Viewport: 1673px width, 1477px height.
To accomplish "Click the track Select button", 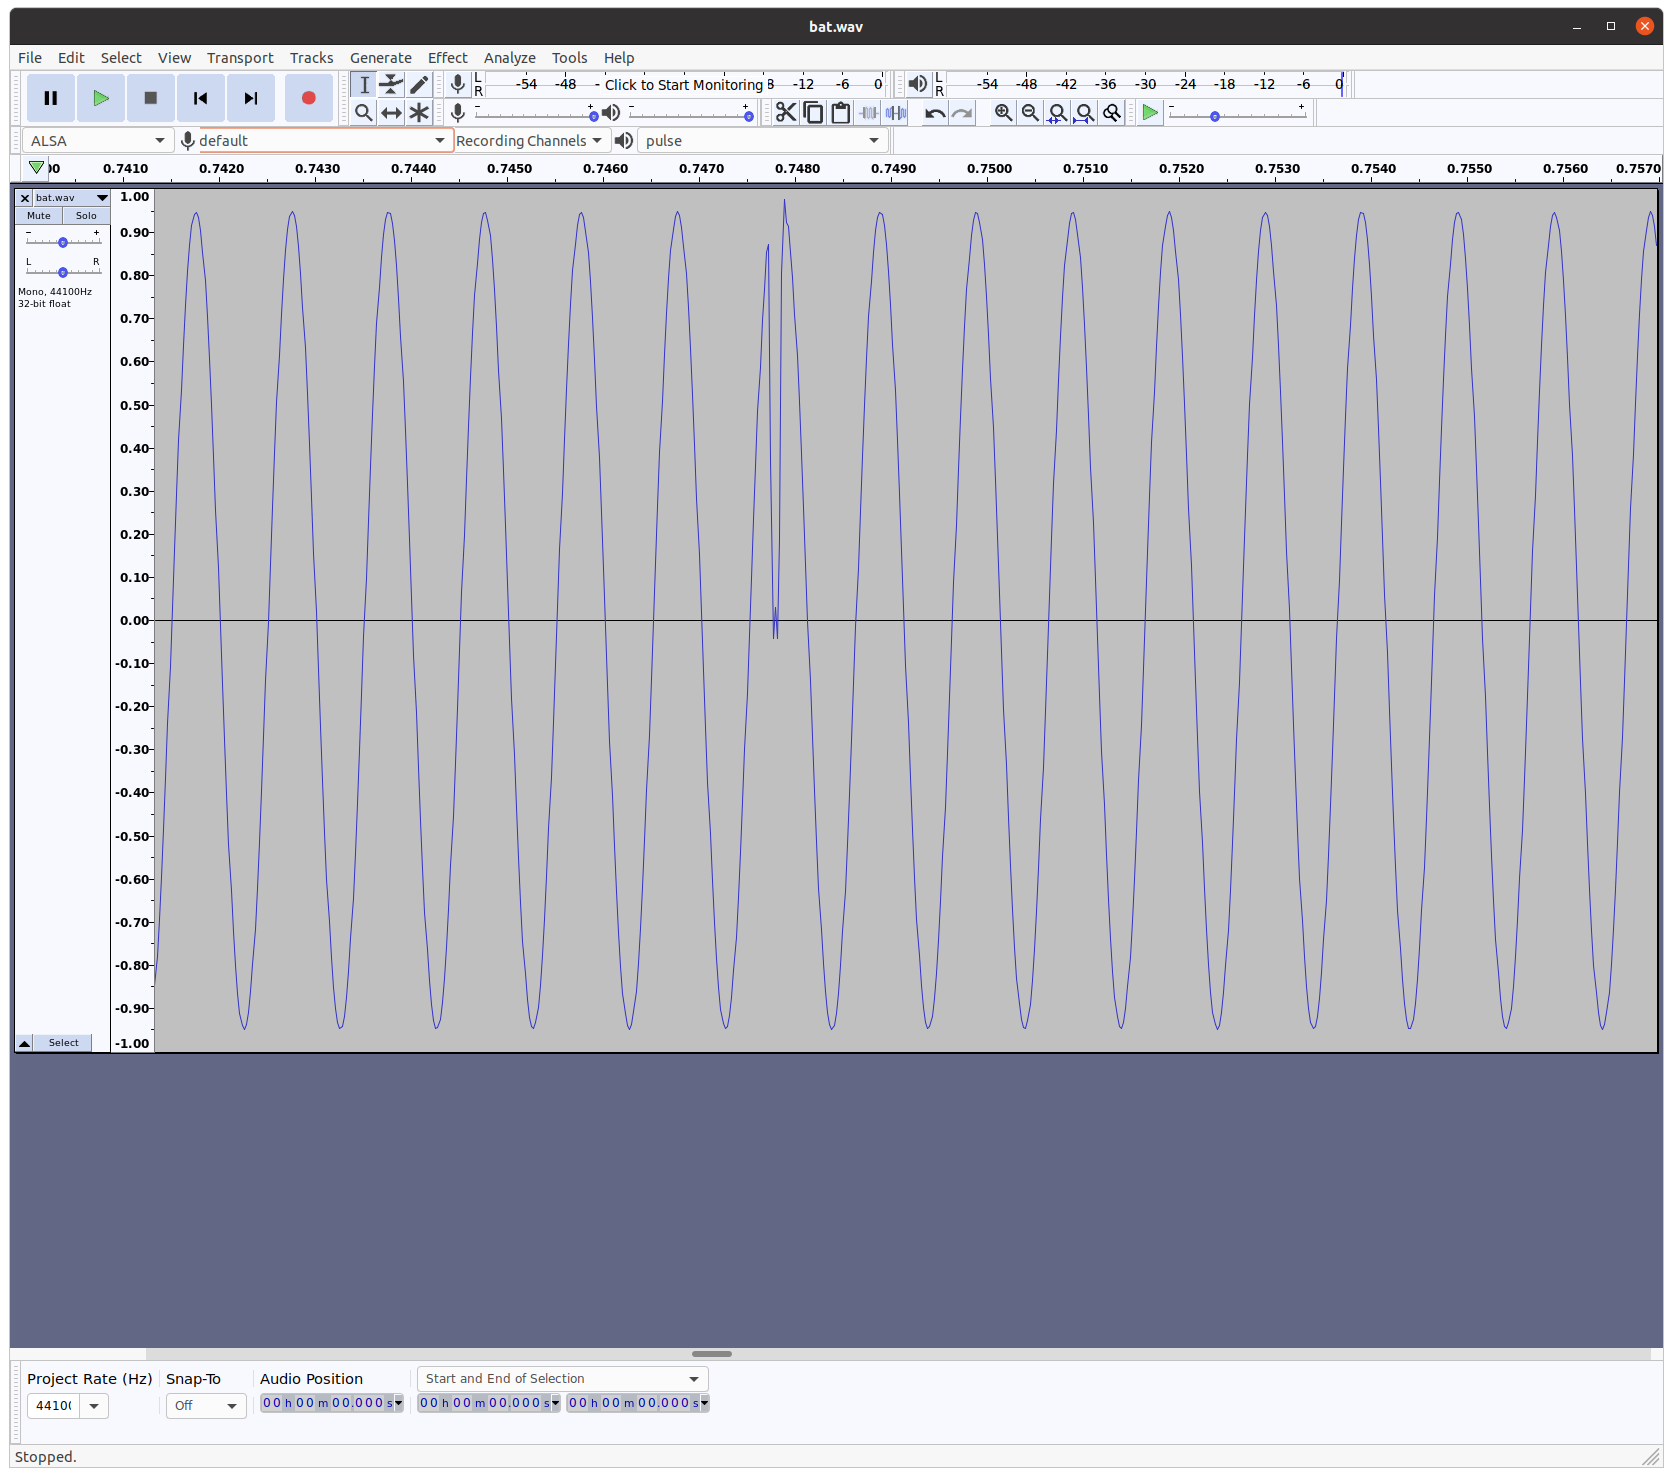I will [x=63, y=1042].
